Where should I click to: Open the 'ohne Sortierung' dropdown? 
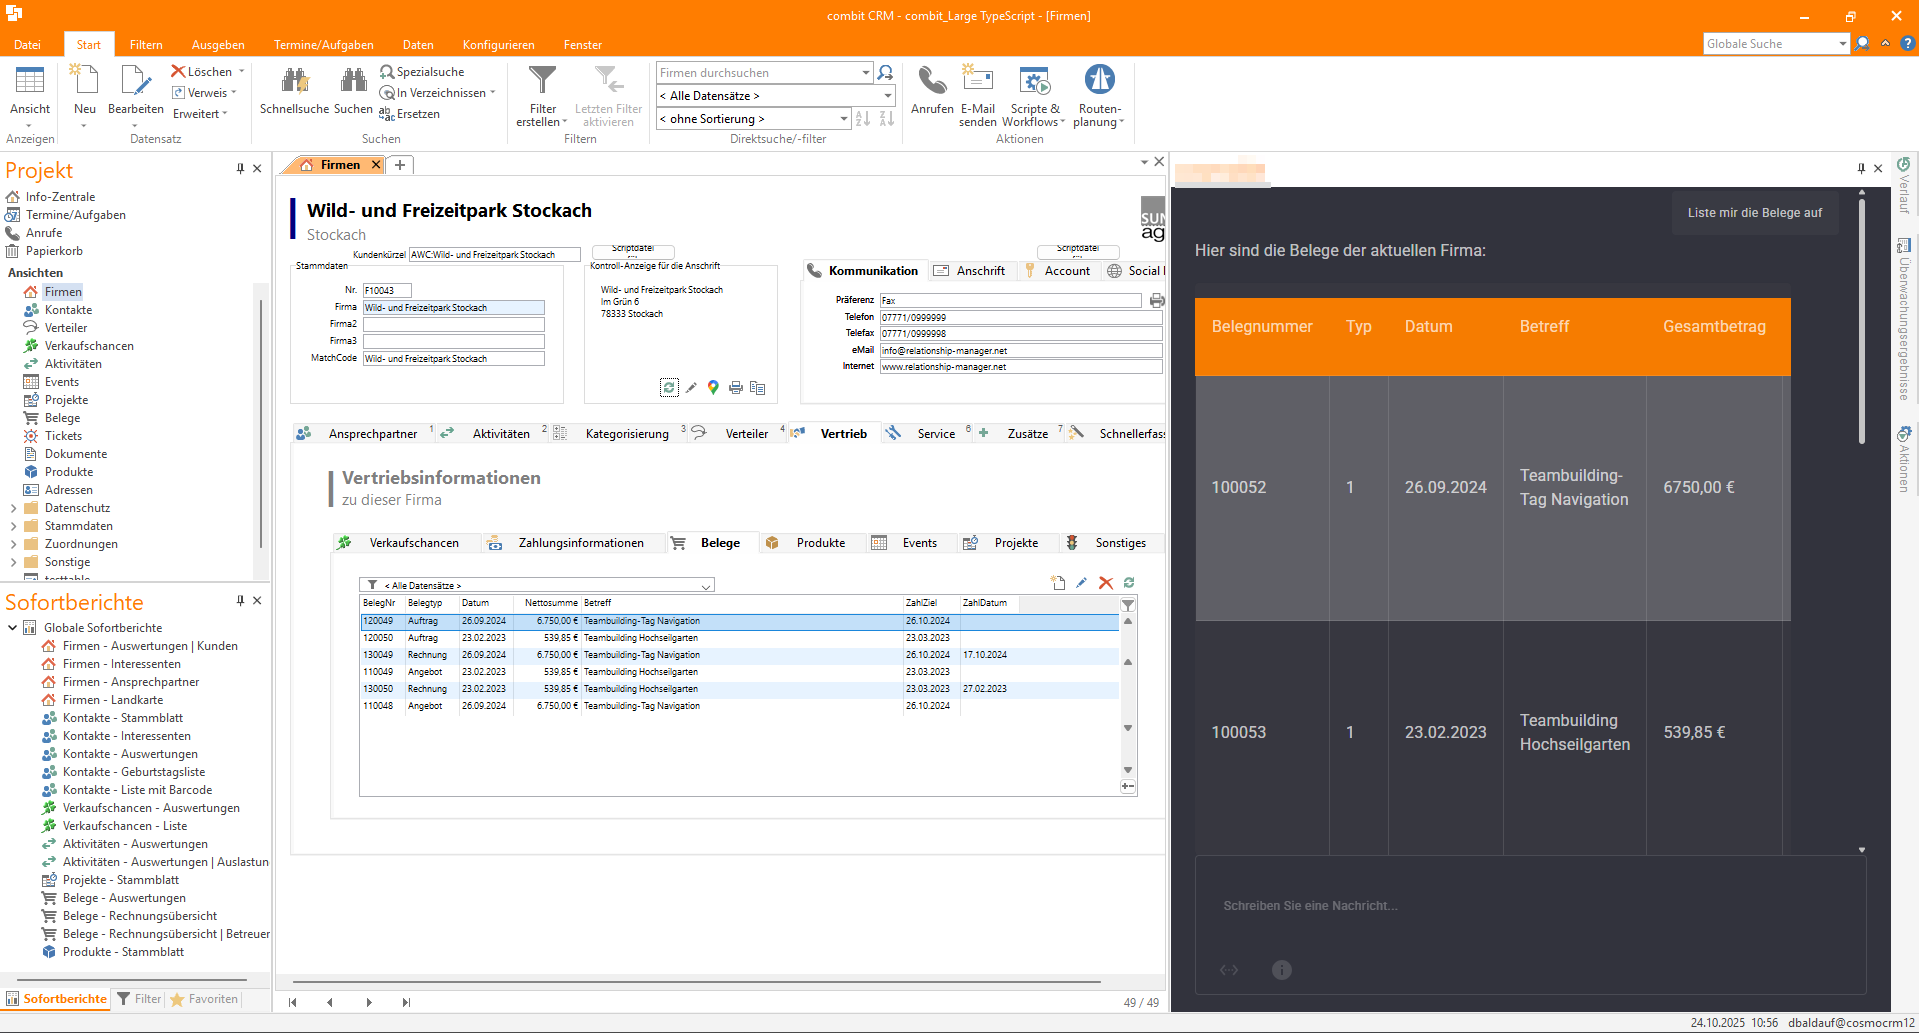click(x=843, y=119)
